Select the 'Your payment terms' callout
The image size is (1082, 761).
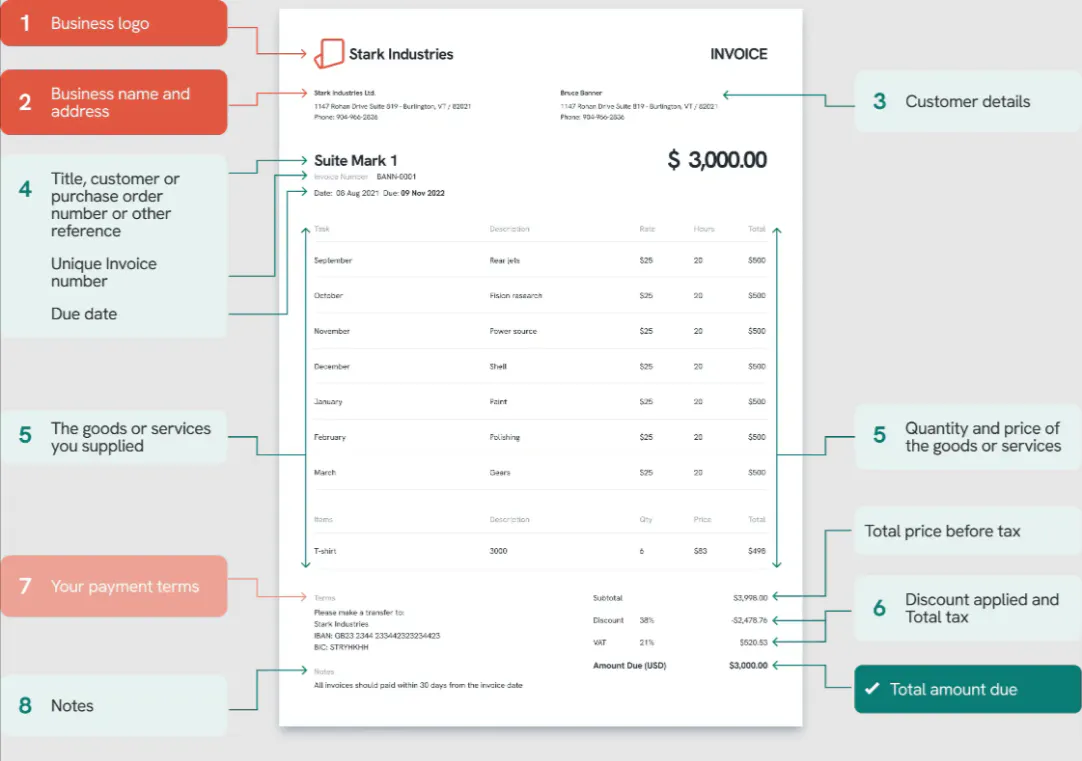click(x=114, y=586)
